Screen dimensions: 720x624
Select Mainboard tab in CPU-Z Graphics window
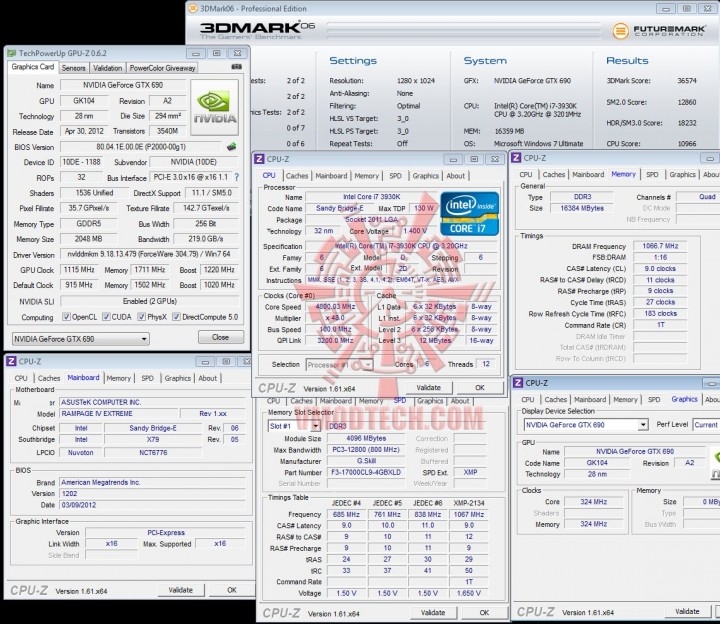click(x=590, y=399)
